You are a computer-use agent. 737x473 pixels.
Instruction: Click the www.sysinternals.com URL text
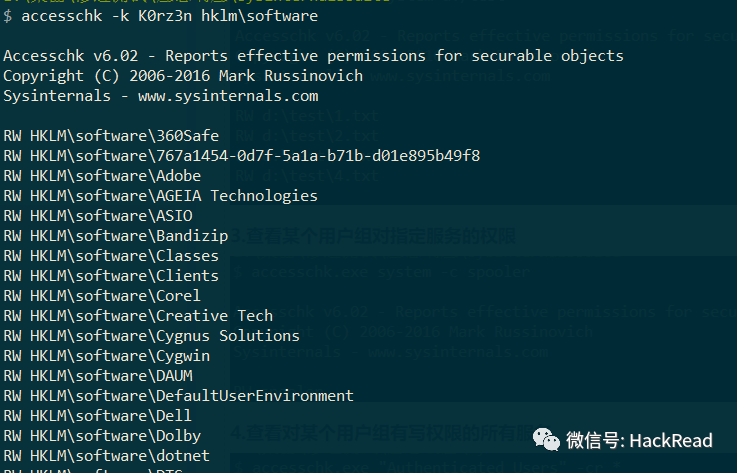tap(228, 96)
